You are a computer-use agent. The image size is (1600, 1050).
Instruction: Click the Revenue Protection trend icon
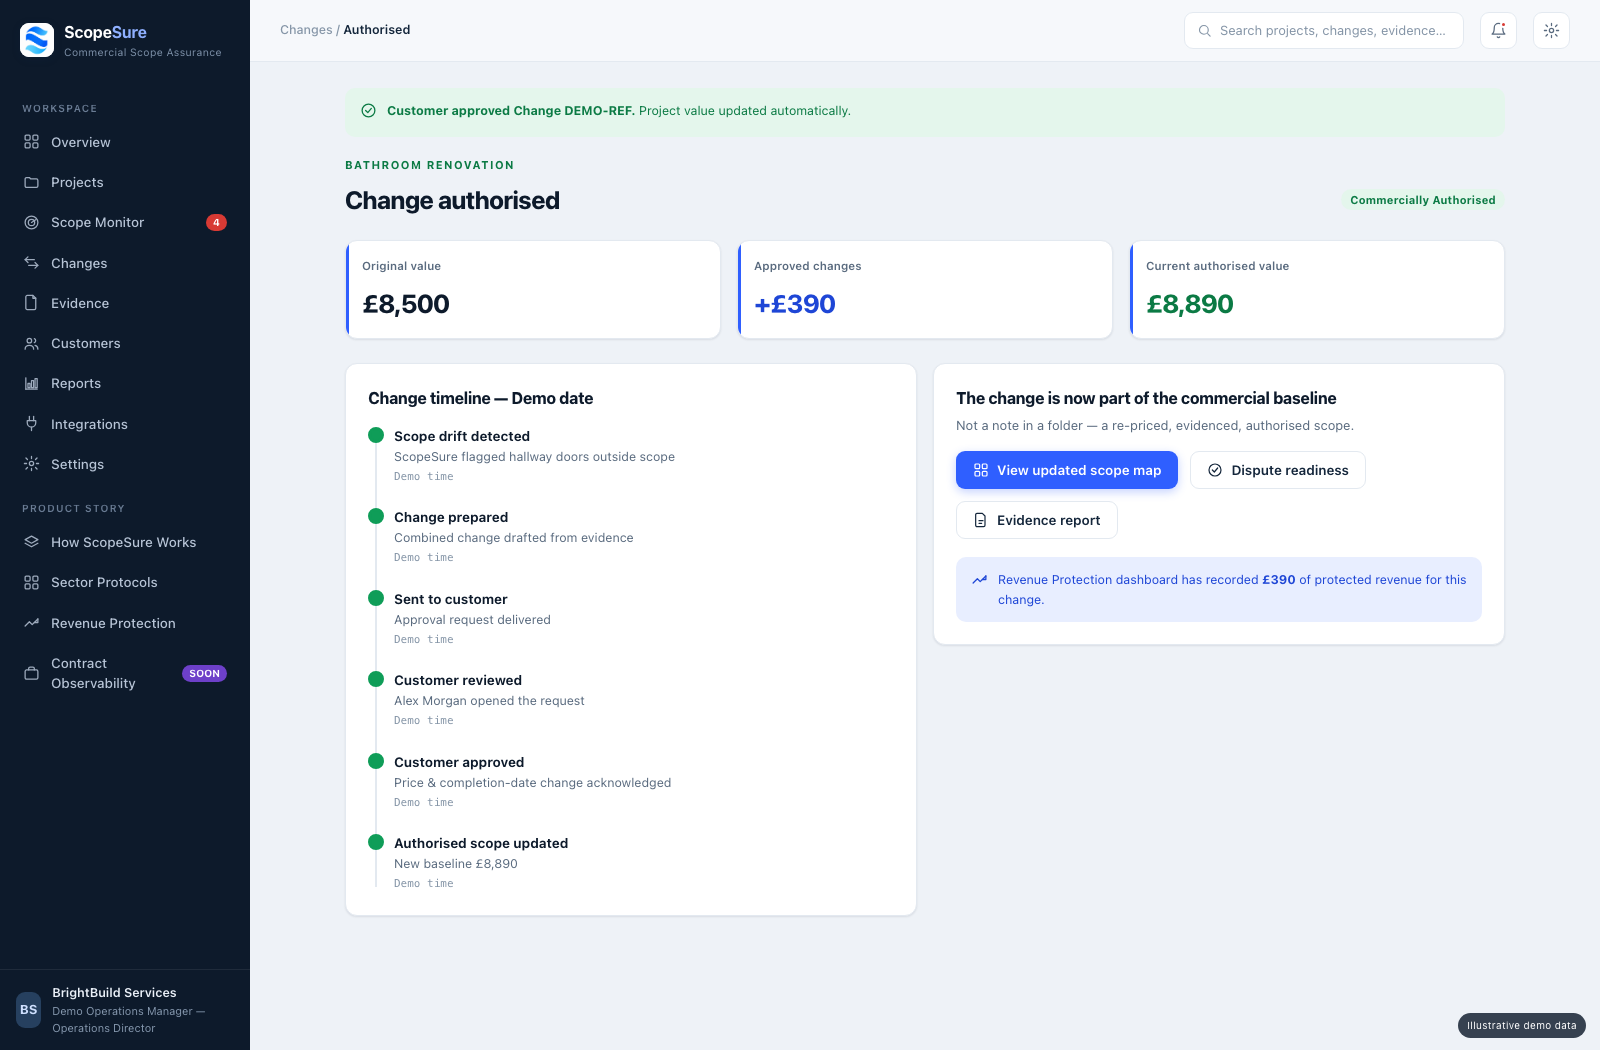pos(32,623)
